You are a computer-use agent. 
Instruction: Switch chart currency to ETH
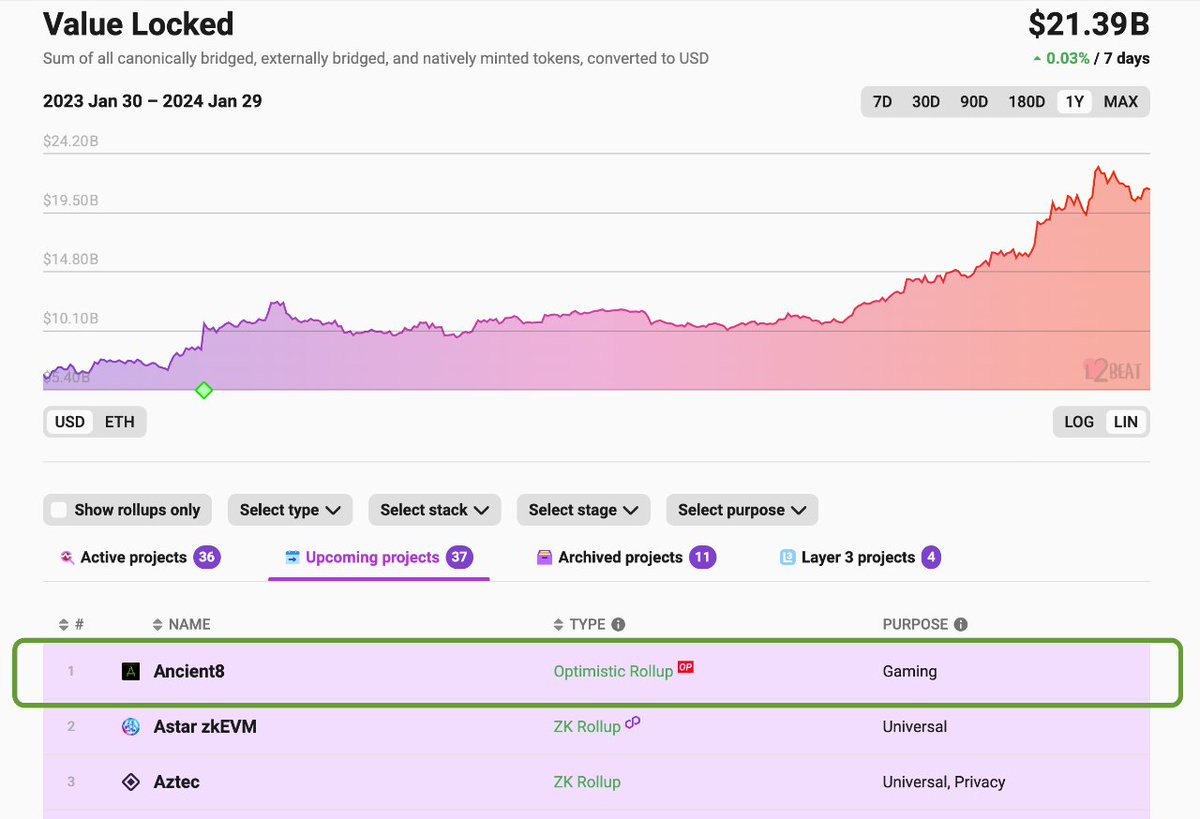[120, 422]
